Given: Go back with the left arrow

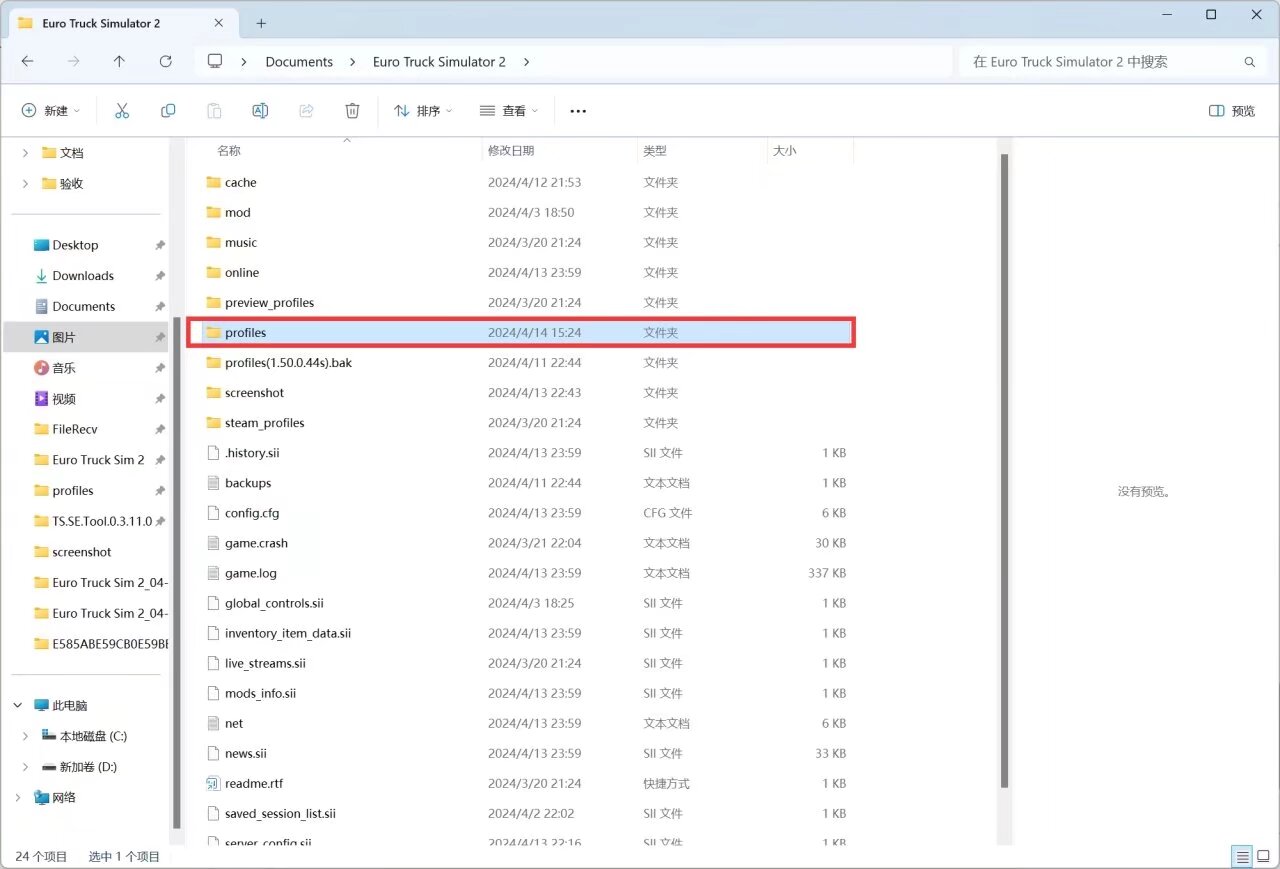Looking at the screenshot, I should click(27, 62).
